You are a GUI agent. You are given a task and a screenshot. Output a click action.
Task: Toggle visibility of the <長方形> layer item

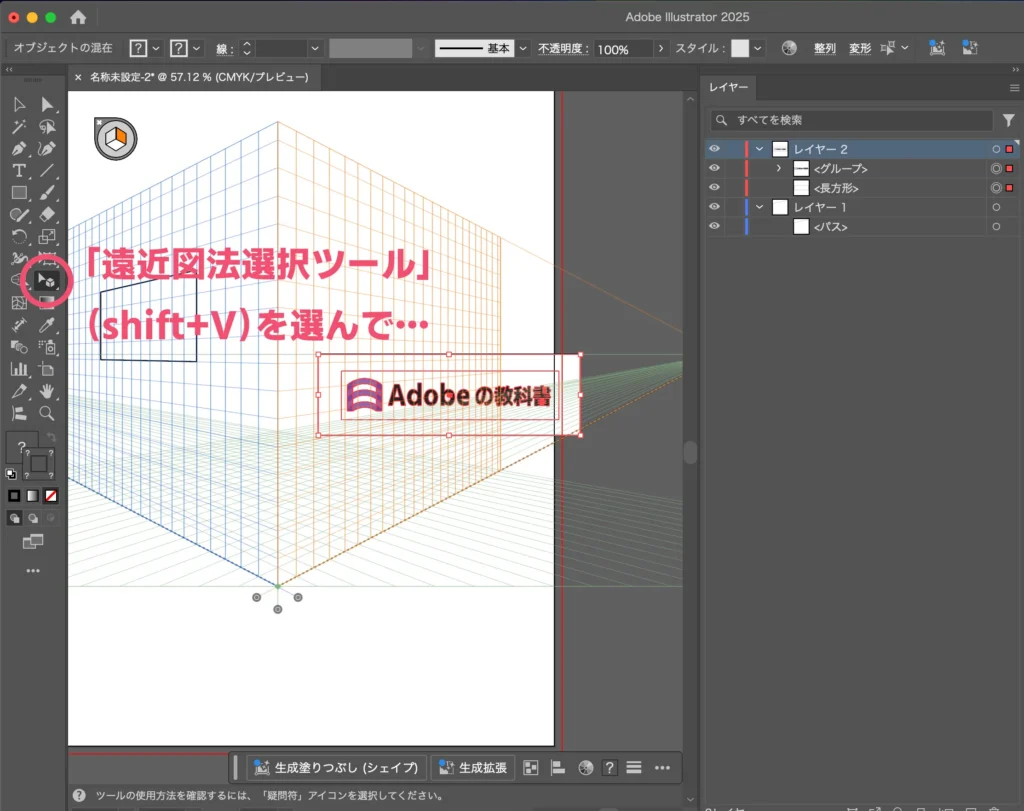714,187
